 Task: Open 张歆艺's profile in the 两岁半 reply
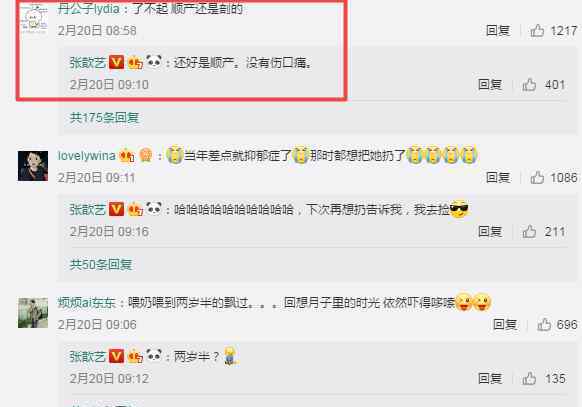click(x=88, y=357)
